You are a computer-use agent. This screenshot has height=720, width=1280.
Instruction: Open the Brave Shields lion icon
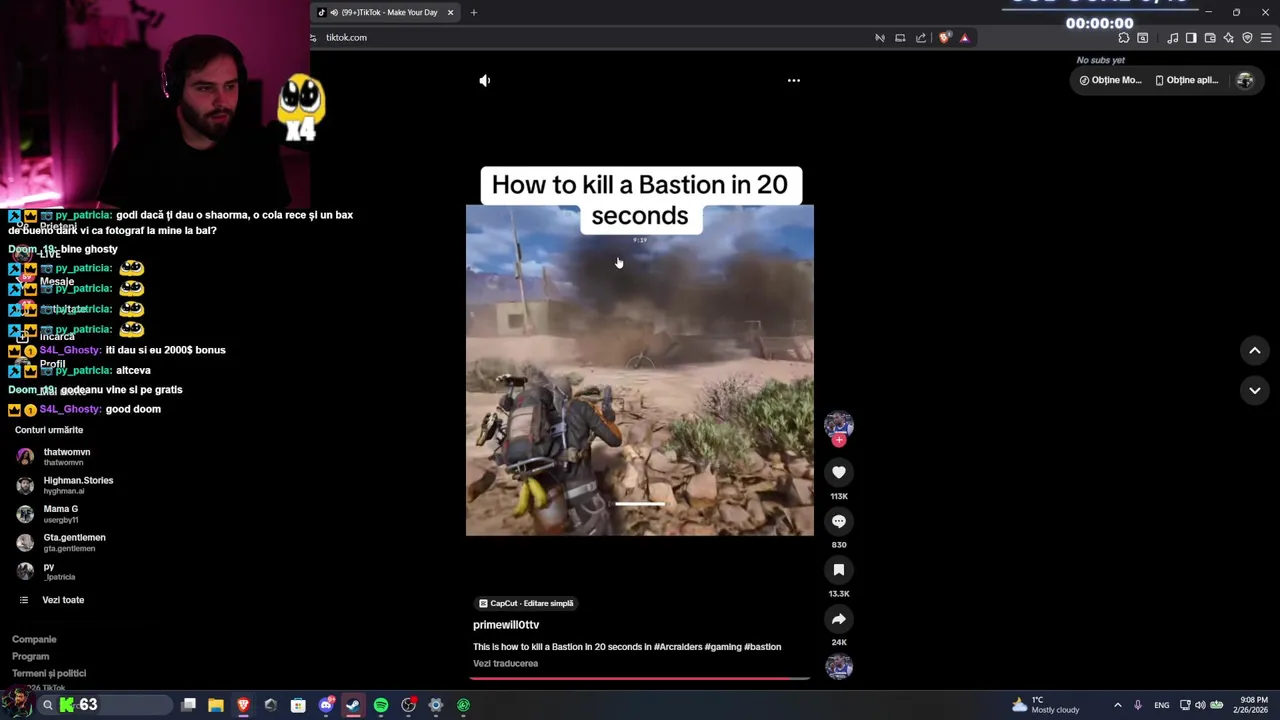[x=944, y=38]
